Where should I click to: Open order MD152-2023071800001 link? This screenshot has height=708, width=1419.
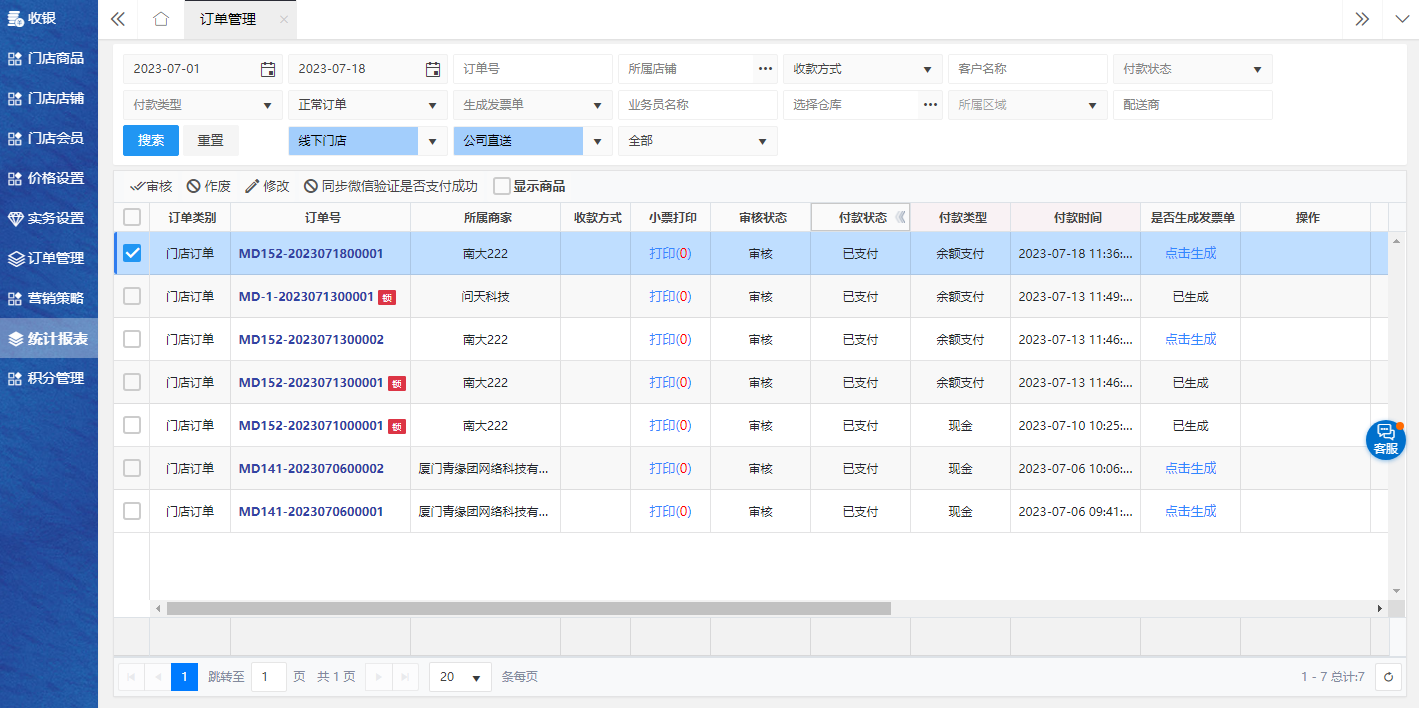point(311,254)
